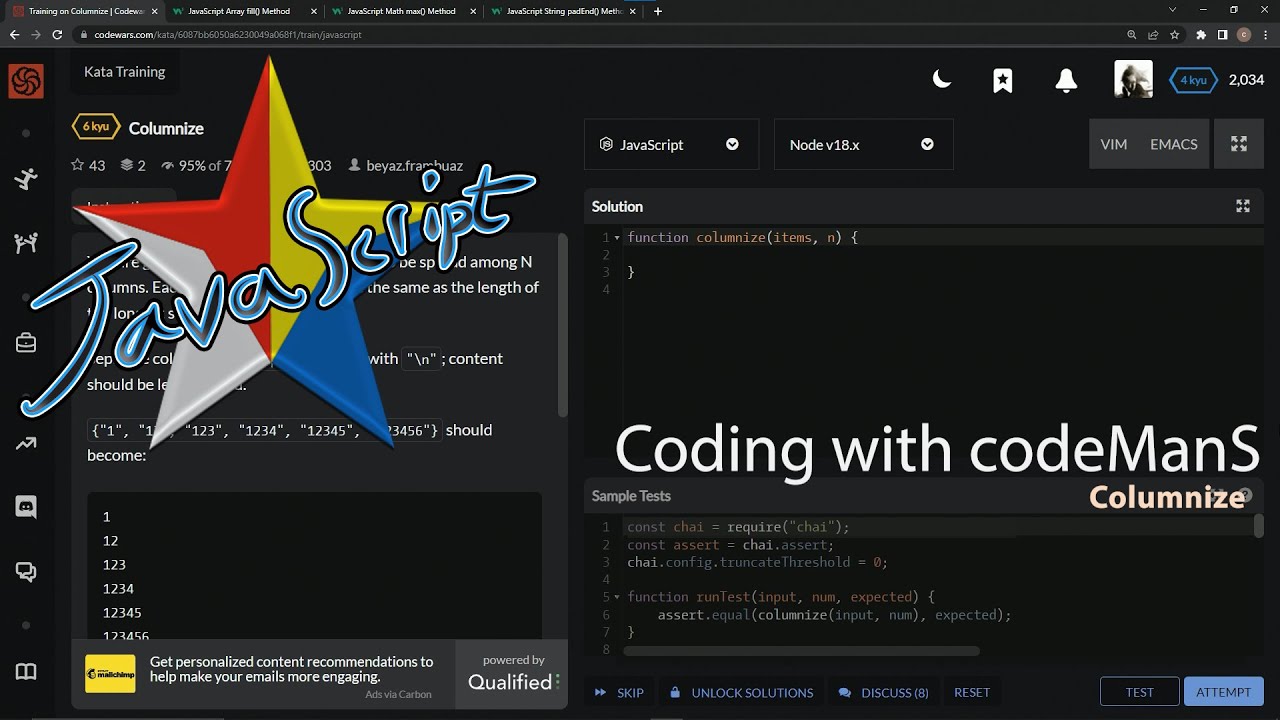Image resolution: width=1280 pixels, height=720 pixels.
Task: Open the bookmarked kata star icon
Action: pos(1003,81)
